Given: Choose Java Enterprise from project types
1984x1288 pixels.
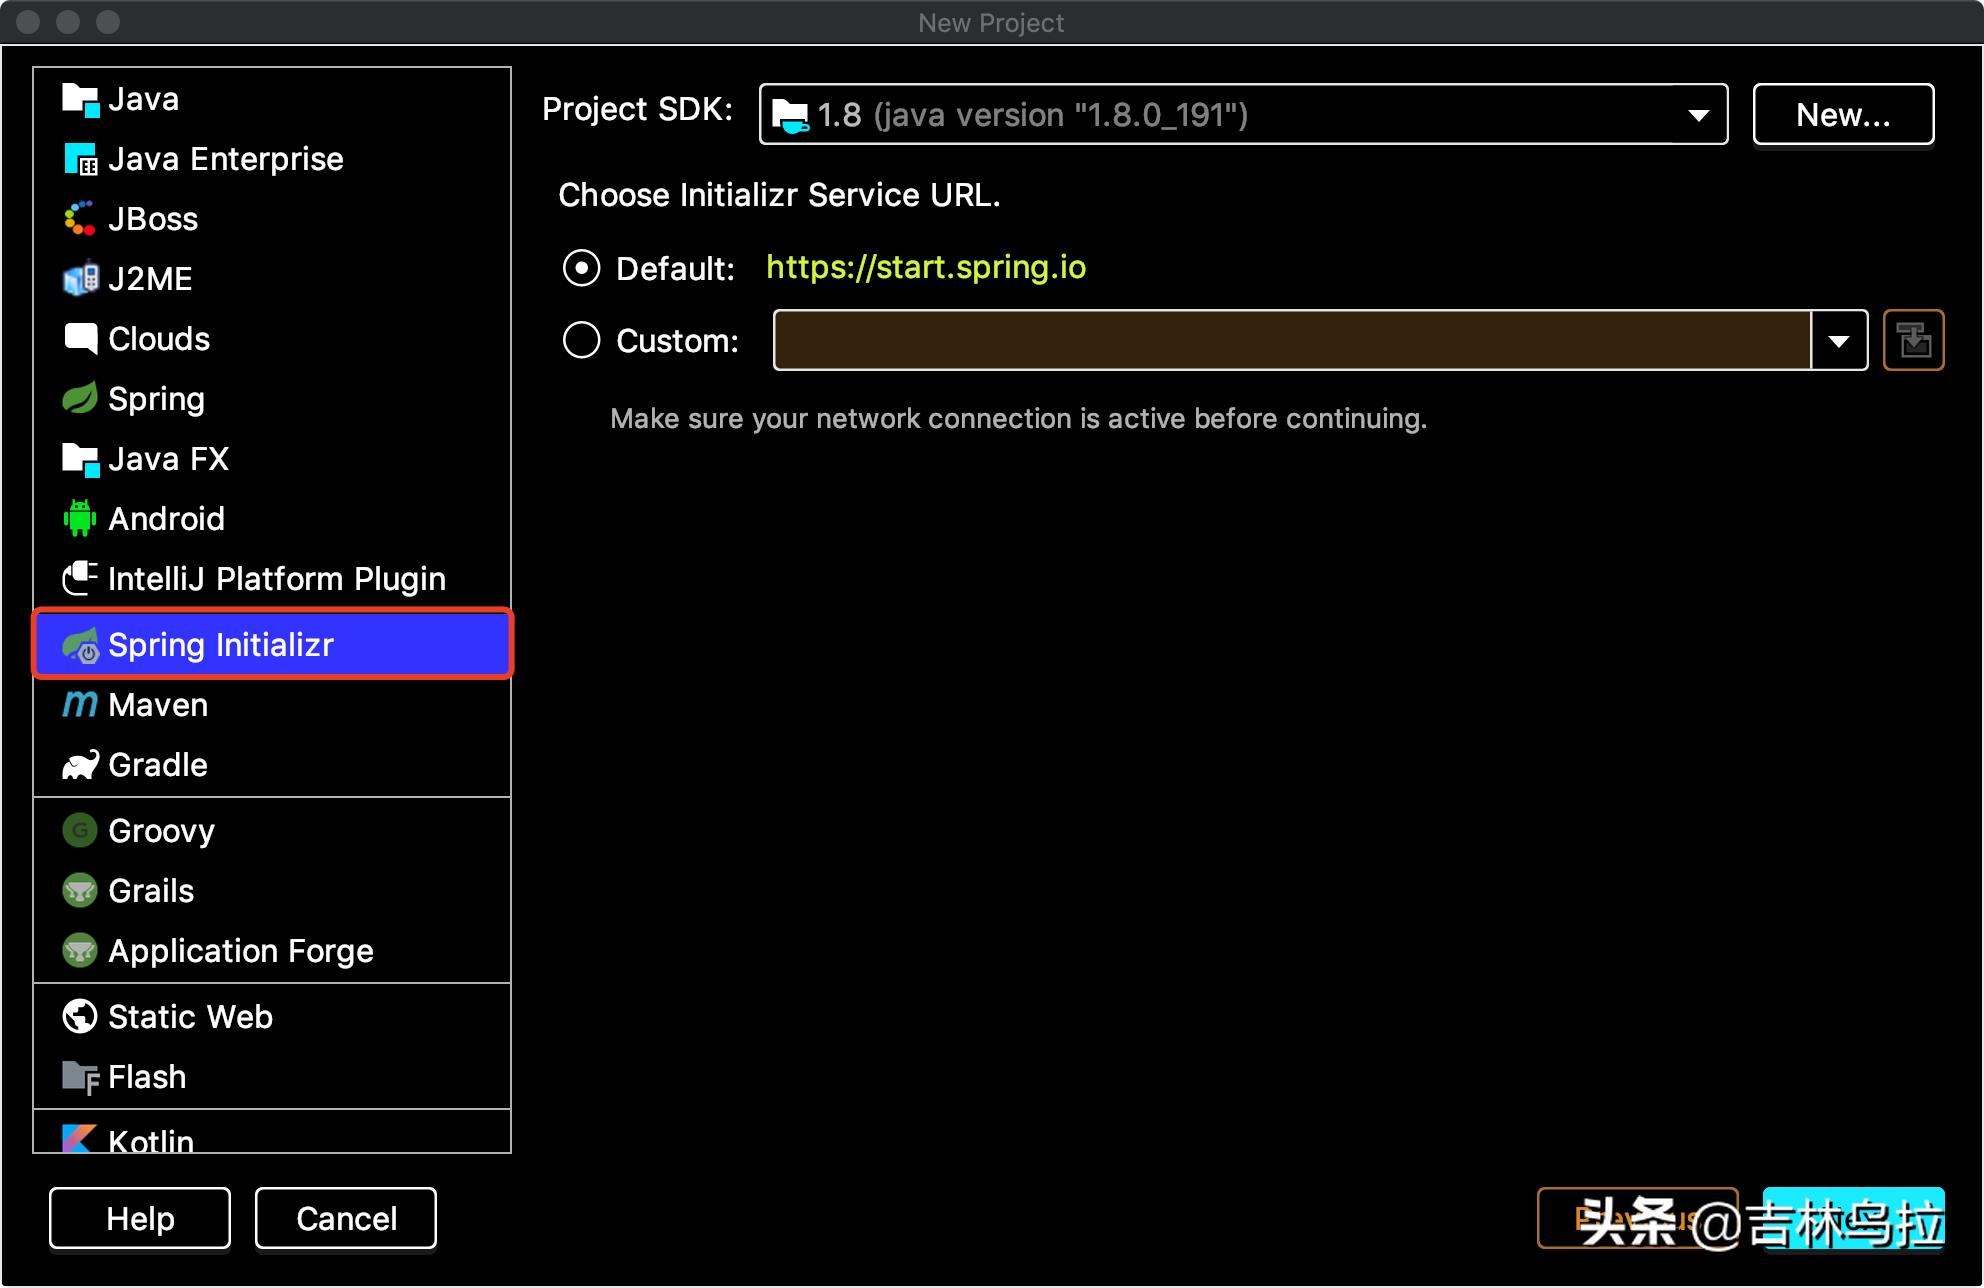Looking at the screenshot, I should pyautogui.click(x=225, y=159).
